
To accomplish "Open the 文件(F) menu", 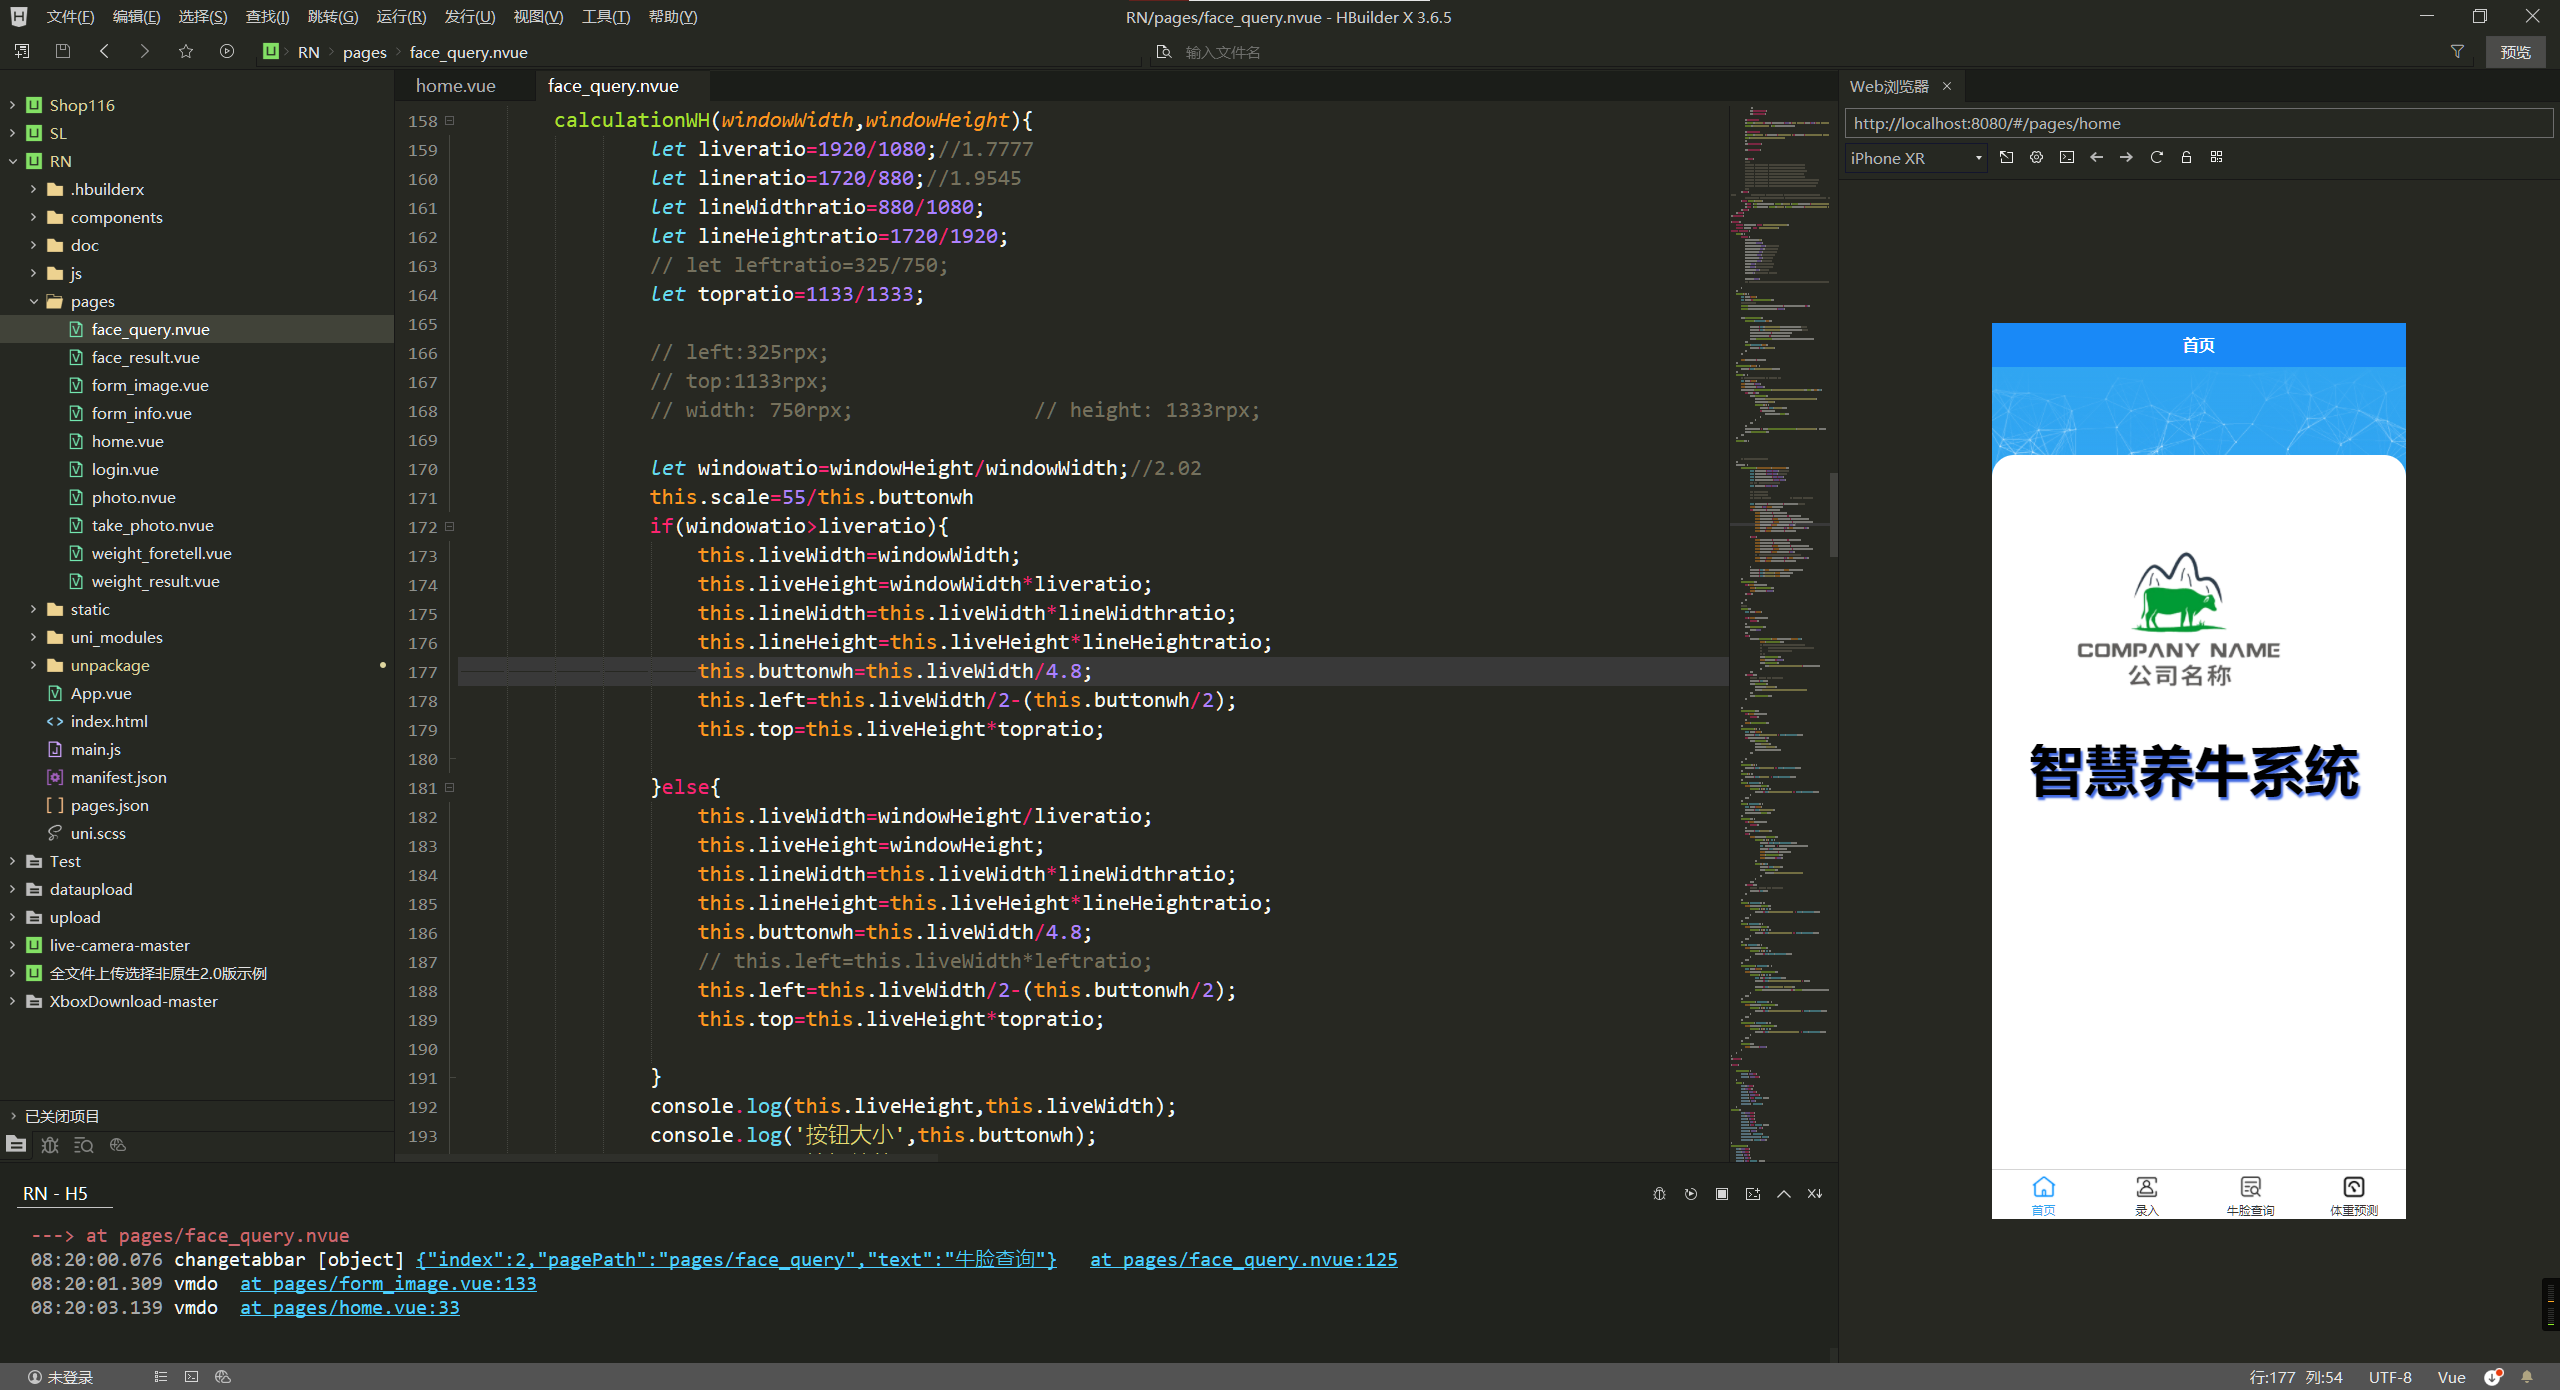I will pos(70,17).
